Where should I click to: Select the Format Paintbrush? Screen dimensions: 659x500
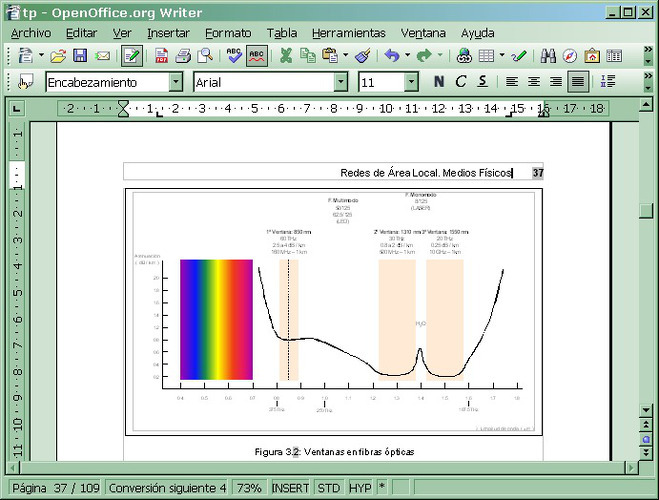362,56
